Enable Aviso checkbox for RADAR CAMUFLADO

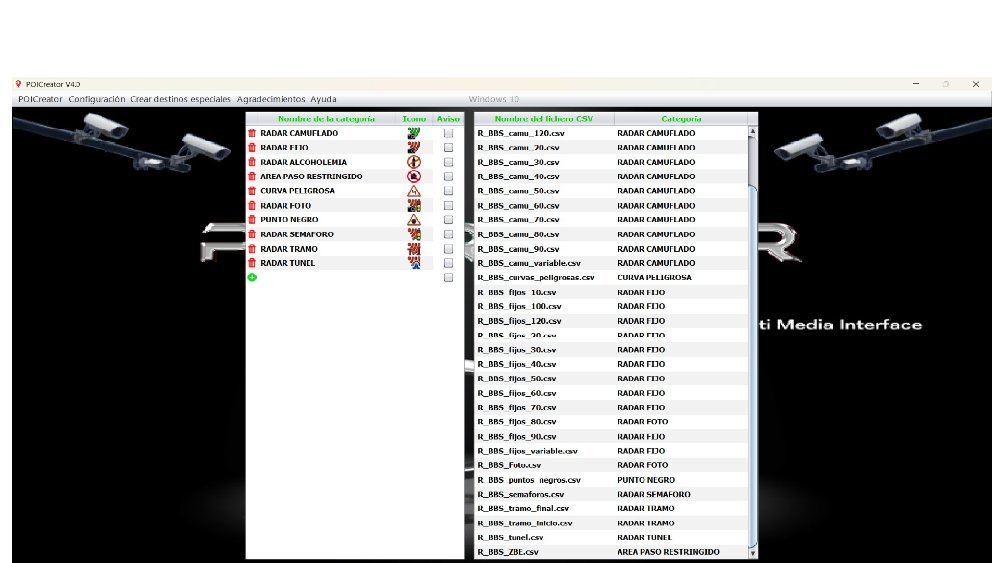click(448, 133)
